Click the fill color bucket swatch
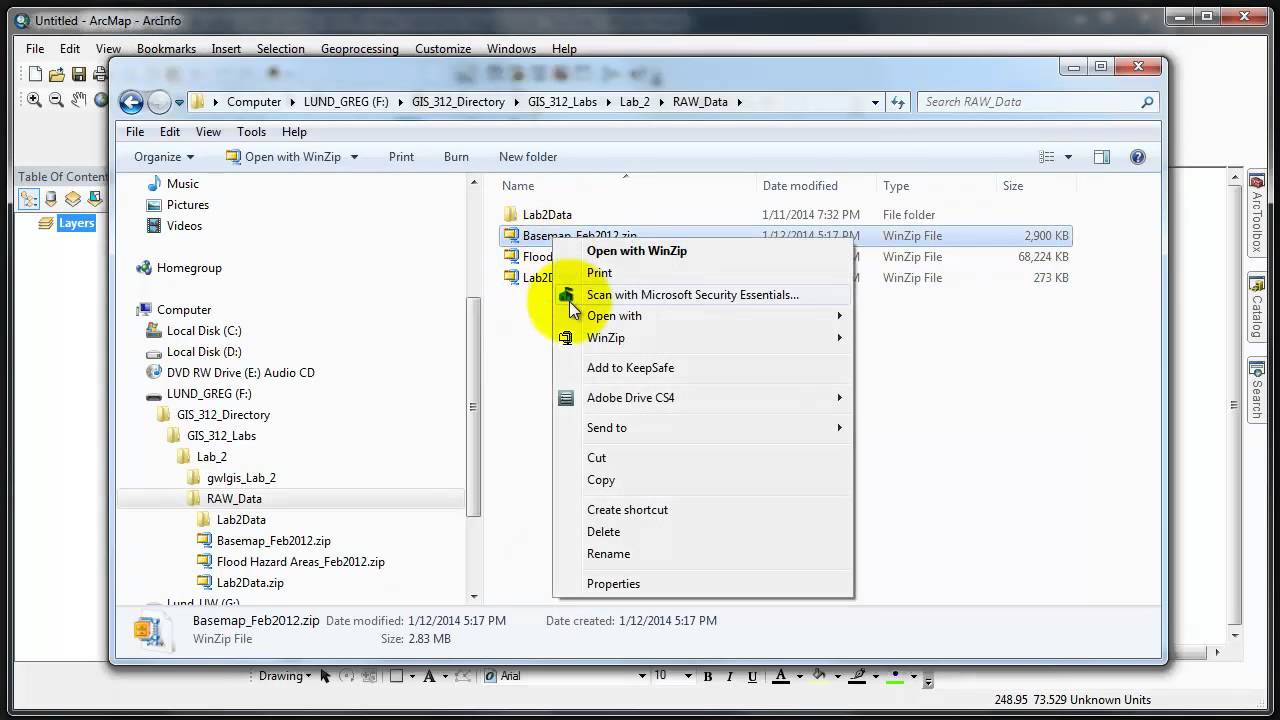The height and width of the screenshot is (720, 1280). [819, 676]
